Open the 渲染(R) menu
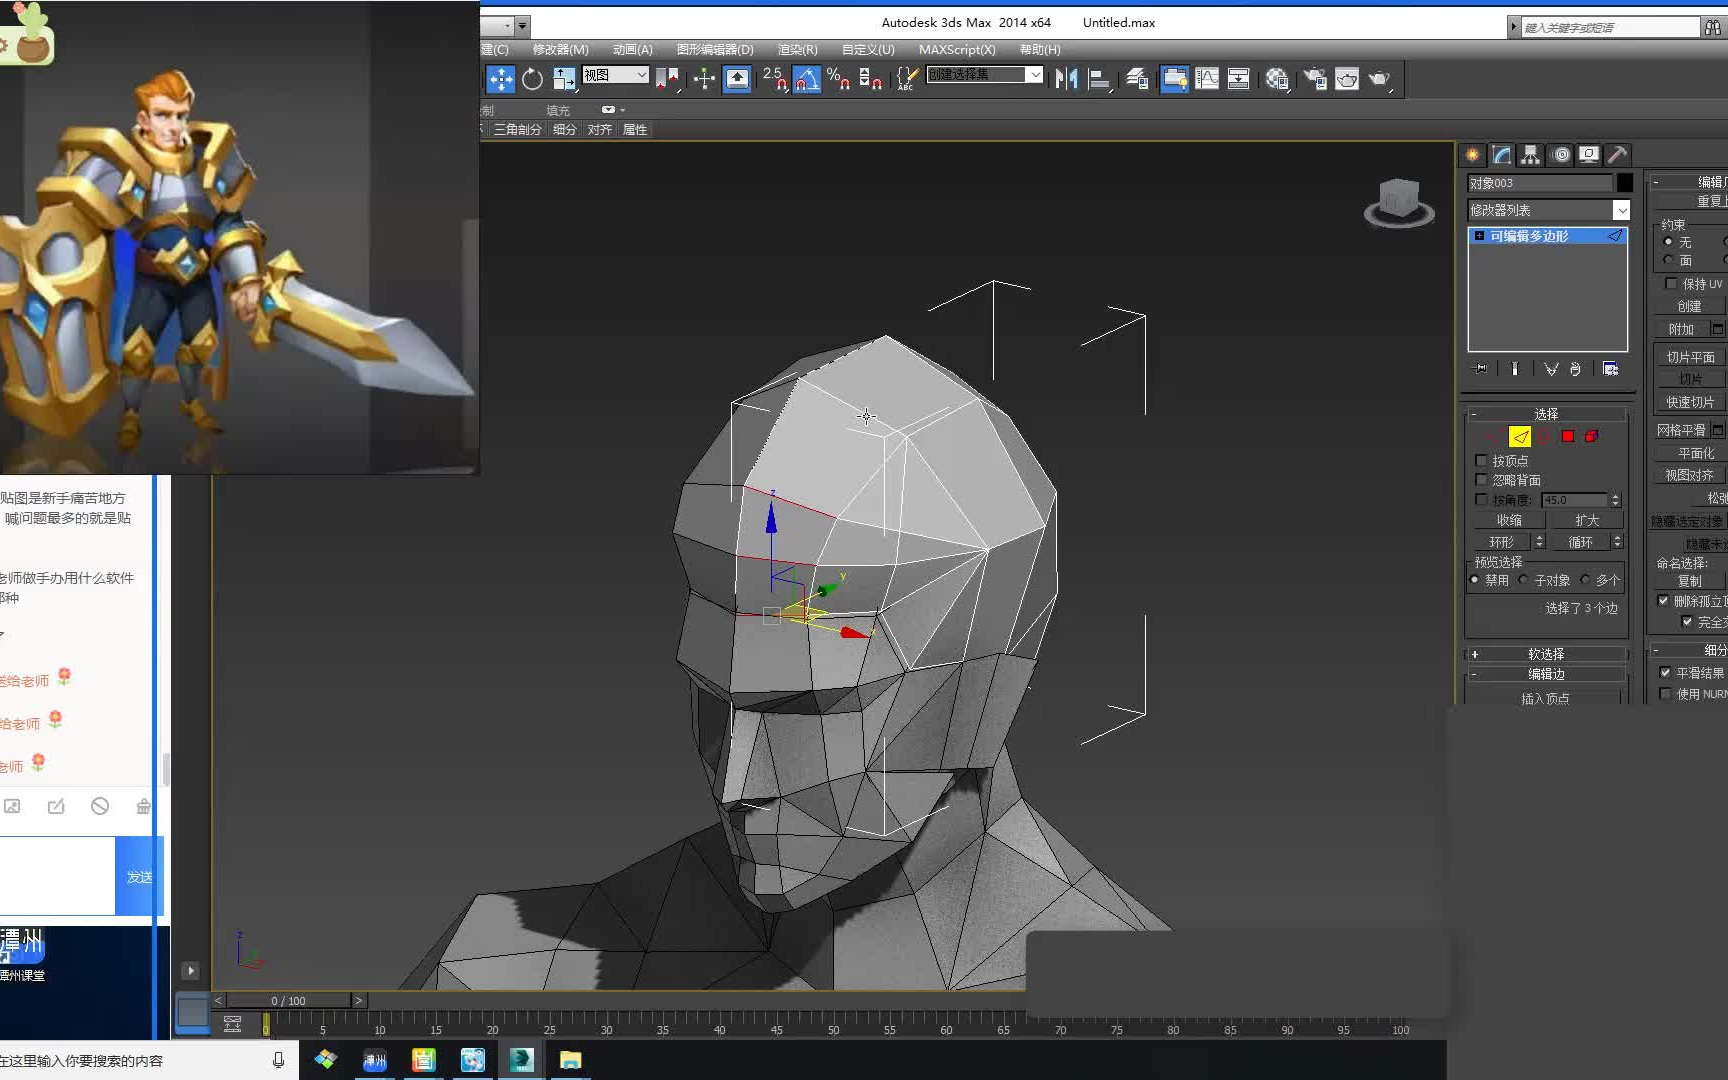The image size is (1728, 1080). pos(797,49)
